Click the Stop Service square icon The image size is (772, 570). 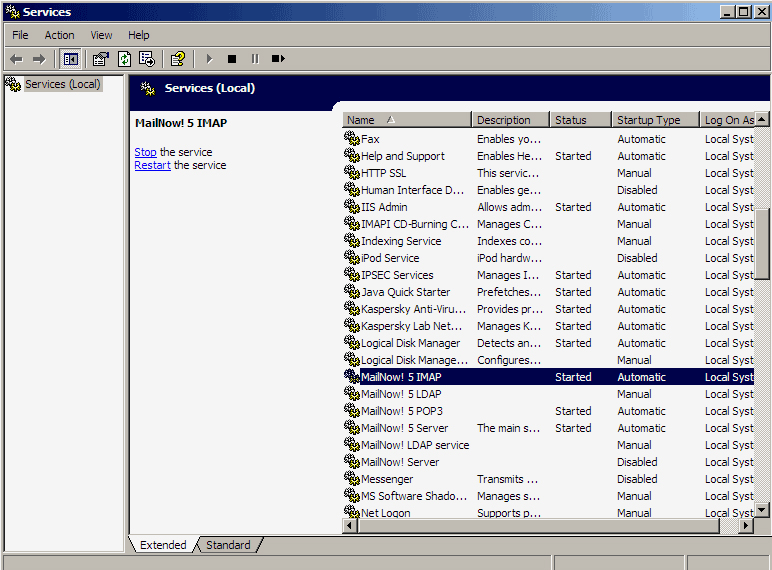232,59
